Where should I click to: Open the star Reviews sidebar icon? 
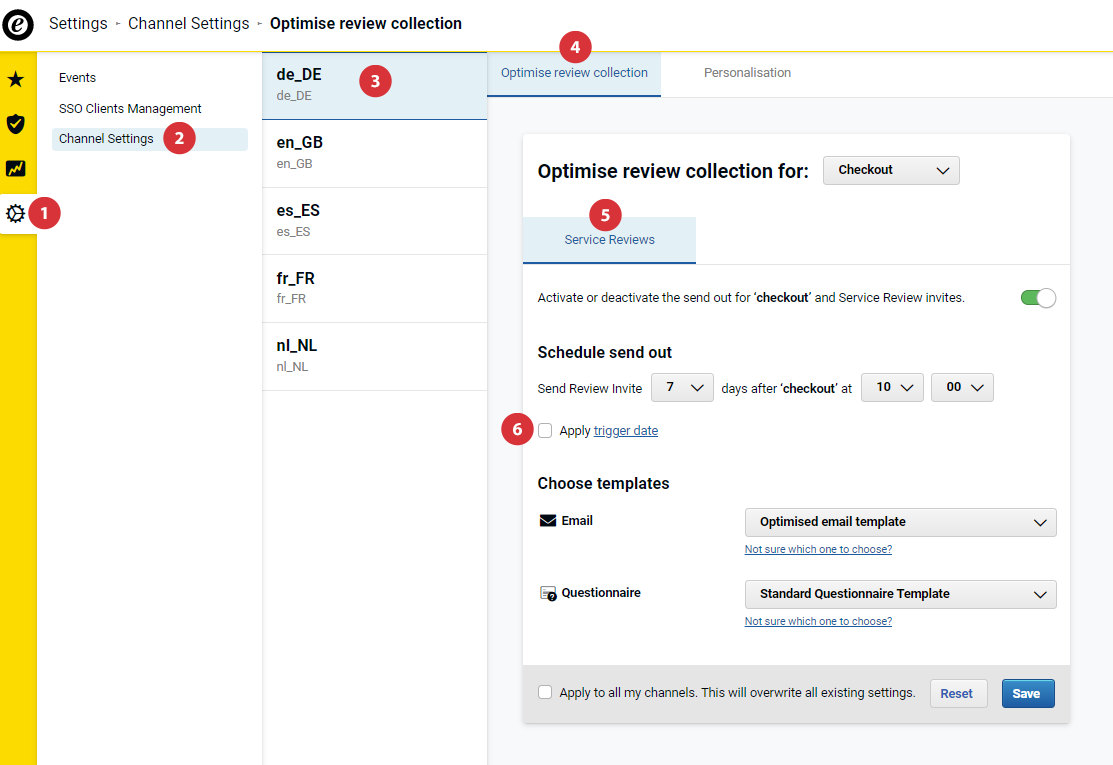(16, 79)
